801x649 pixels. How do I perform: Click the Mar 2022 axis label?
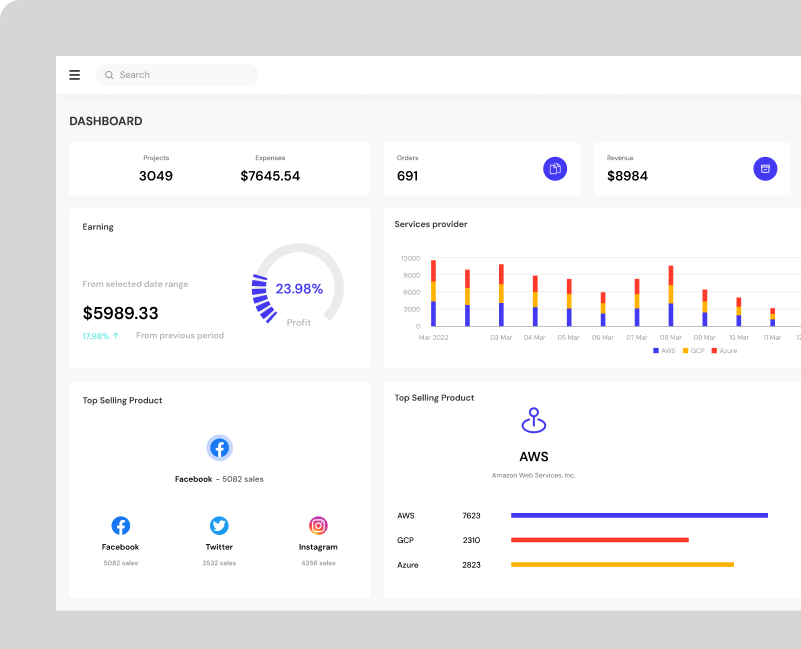[x=433, y=338]
